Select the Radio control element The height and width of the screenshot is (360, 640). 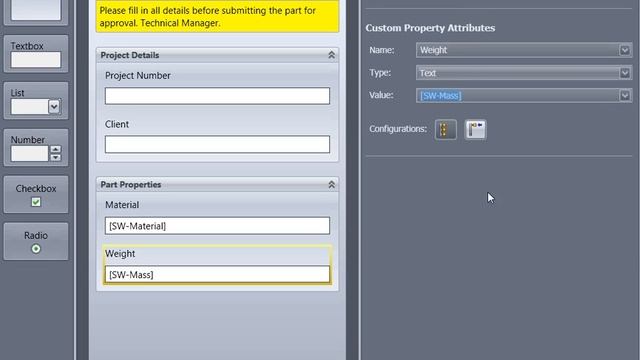coord(36,242)
